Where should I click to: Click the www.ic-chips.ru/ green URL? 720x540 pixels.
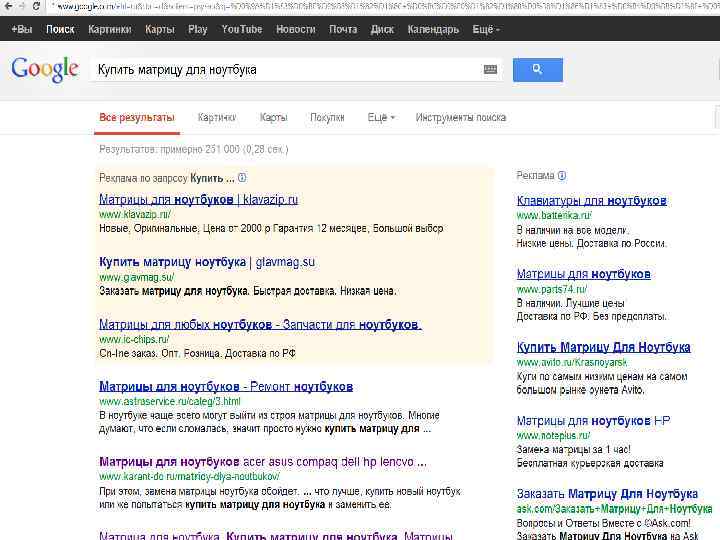point(134,339)
